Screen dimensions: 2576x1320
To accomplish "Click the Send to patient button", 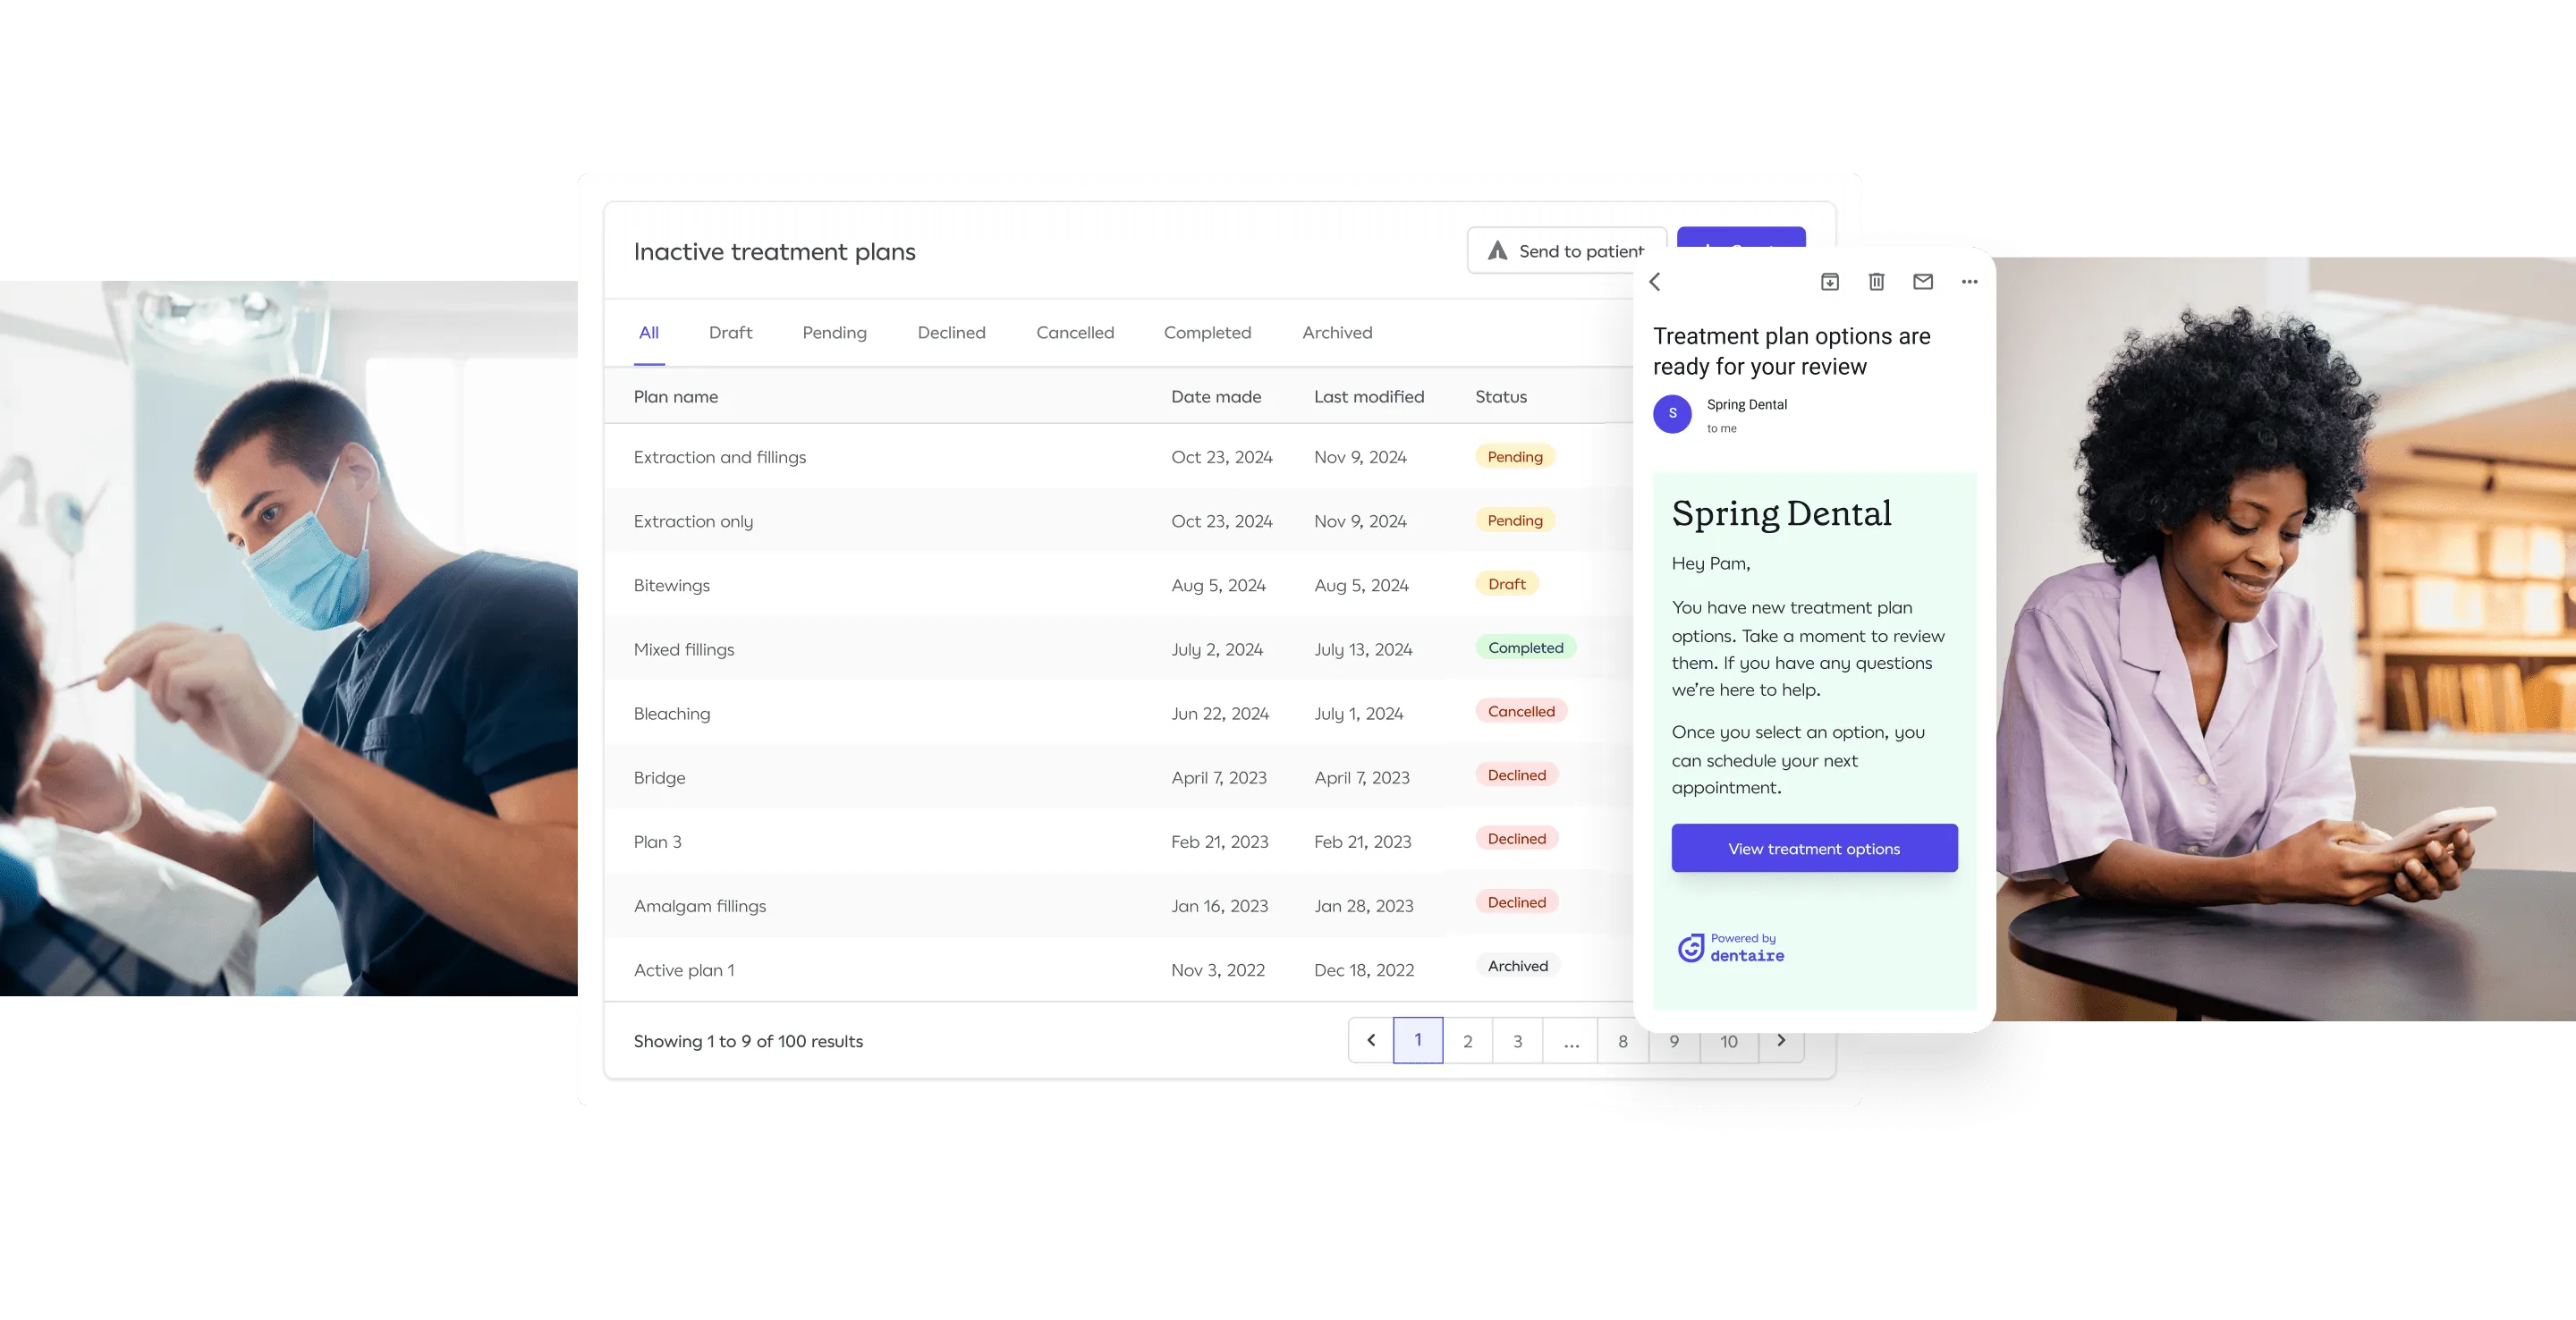I will pos(1566,251).
